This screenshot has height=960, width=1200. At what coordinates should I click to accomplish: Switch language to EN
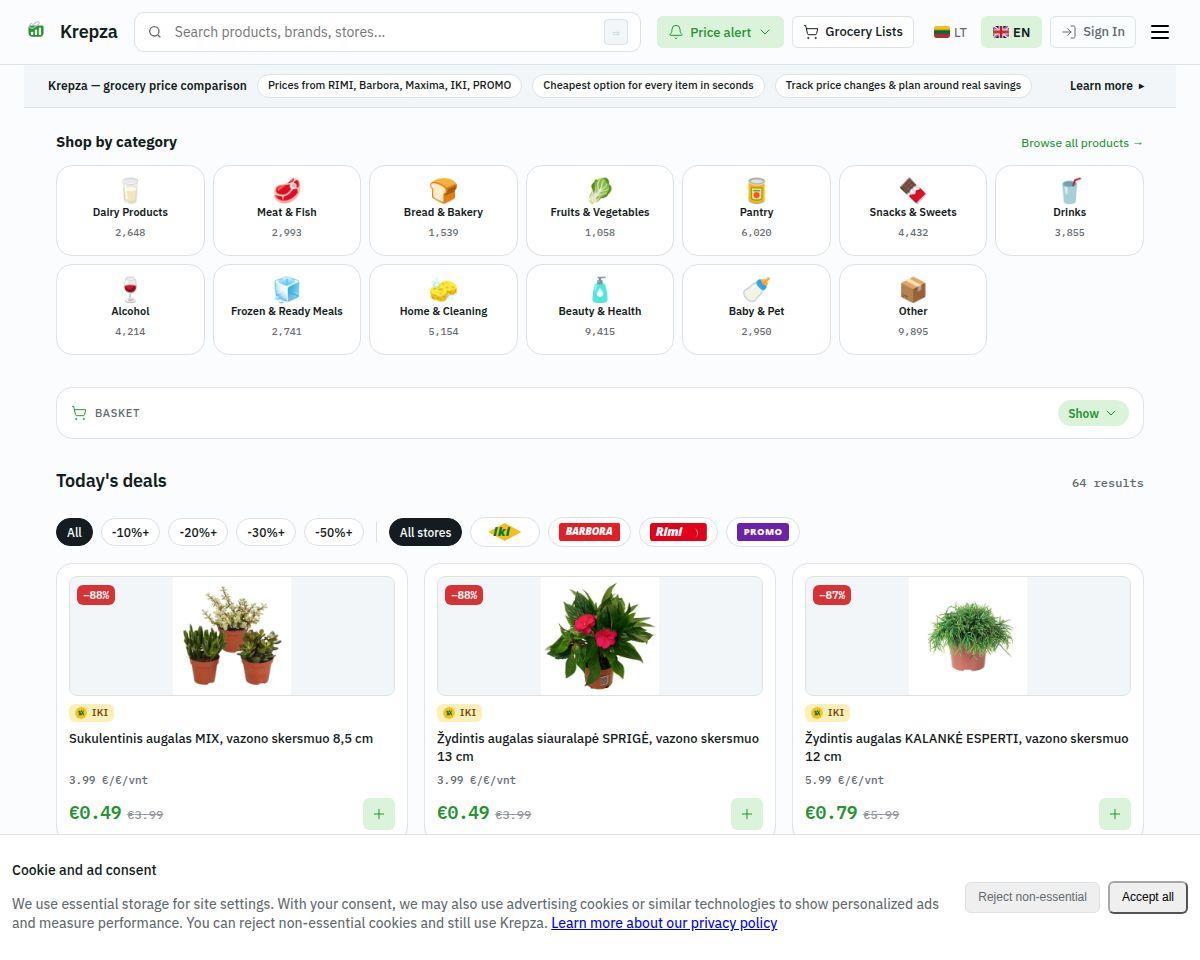[1011, 32]
